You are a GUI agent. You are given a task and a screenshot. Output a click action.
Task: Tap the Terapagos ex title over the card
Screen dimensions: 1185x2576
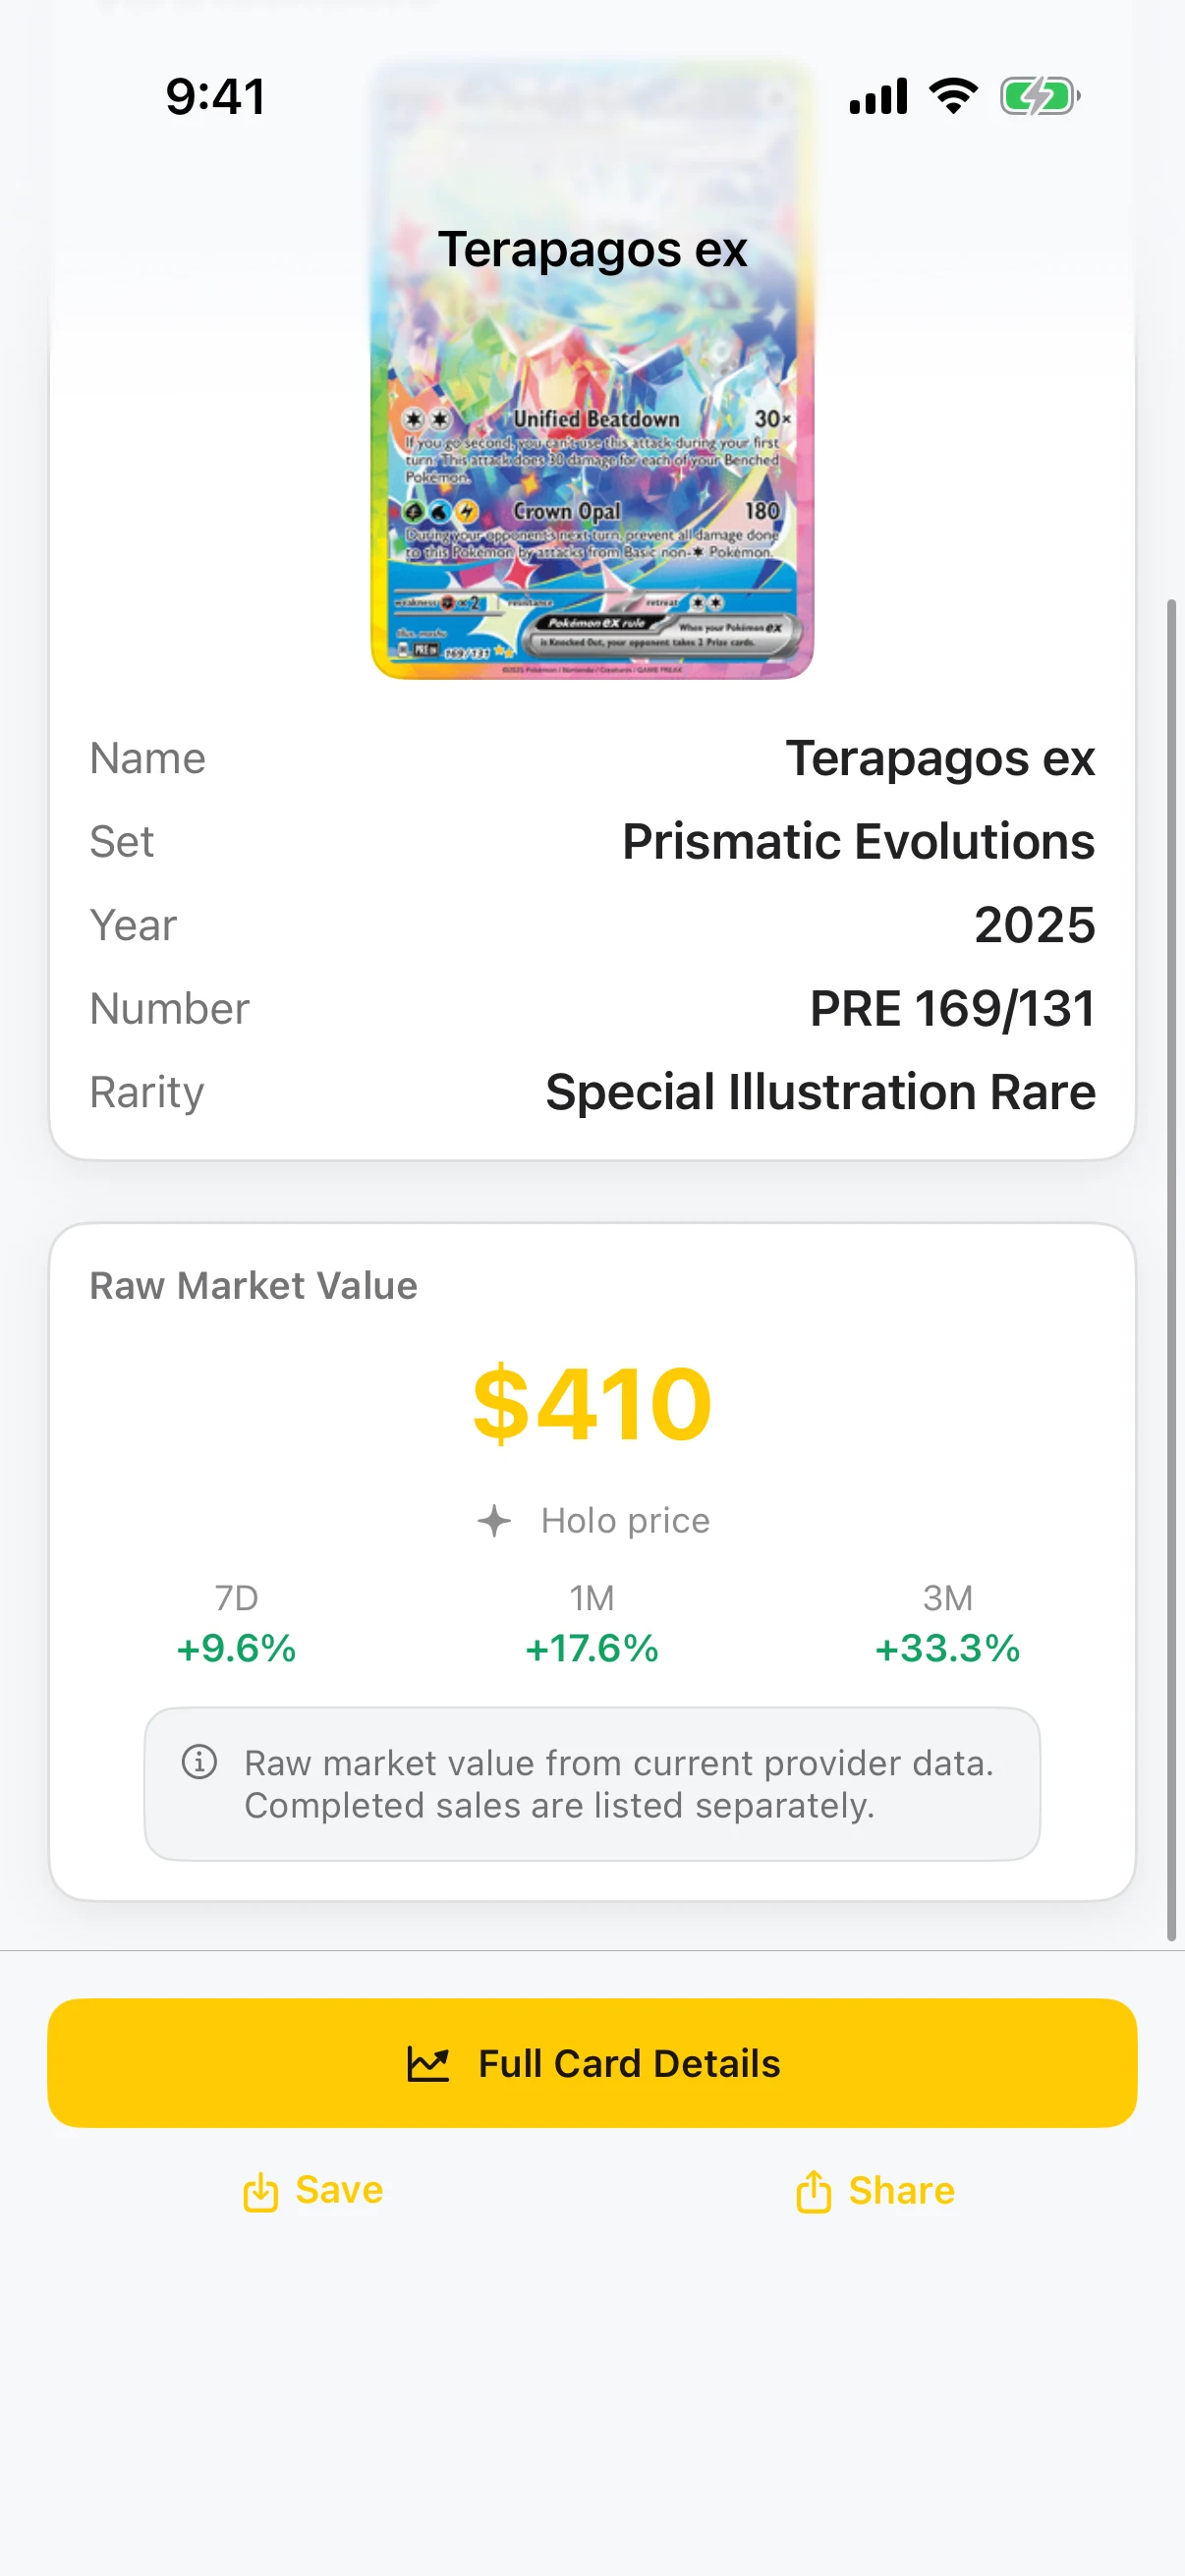[592, 249]
